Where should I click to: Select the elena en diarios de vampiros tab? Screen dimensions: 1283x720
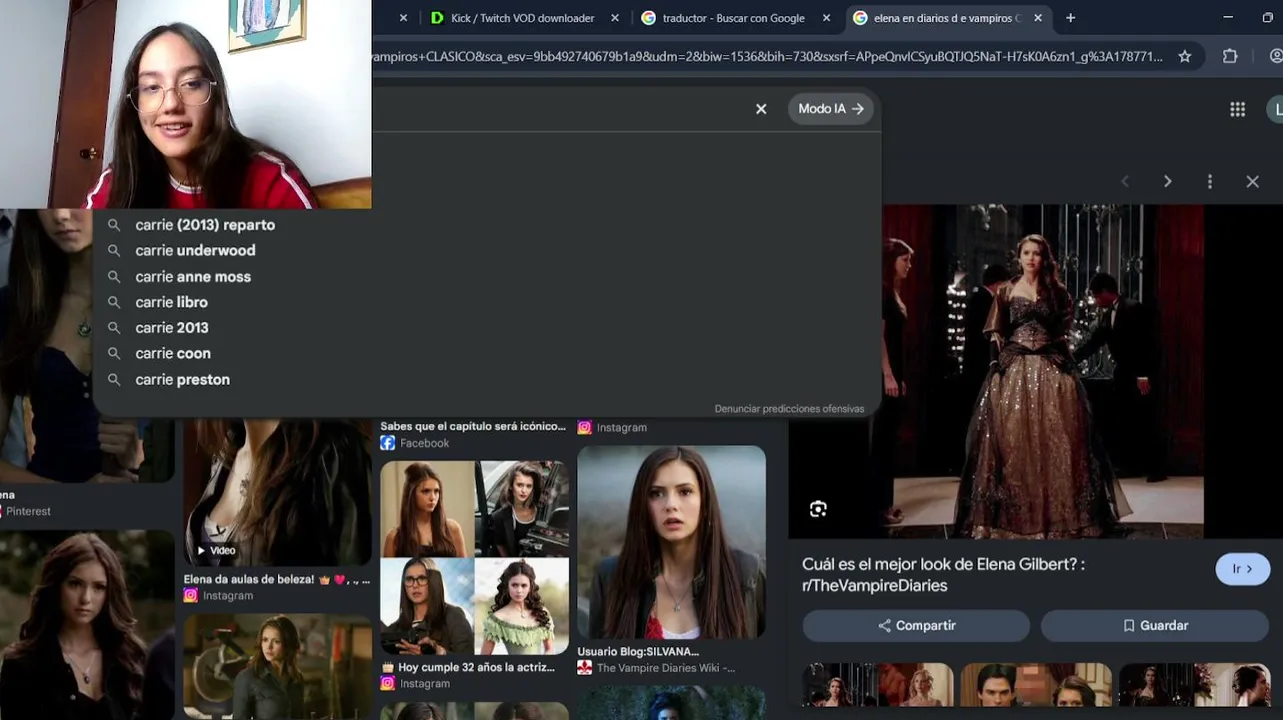[x=946, y=18]
